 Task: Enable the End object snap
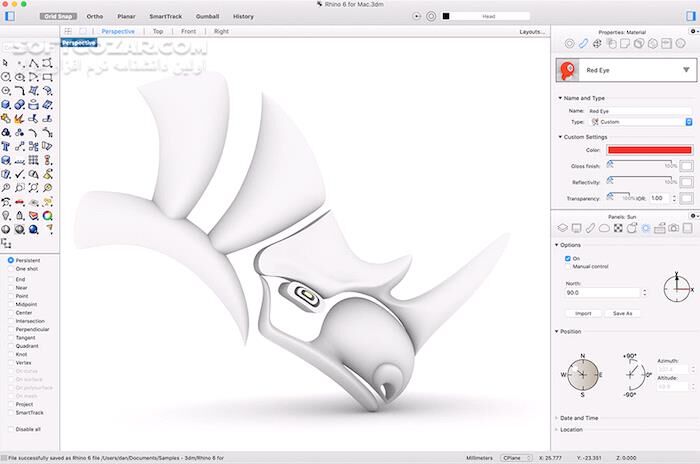click(x=11, y=279)
